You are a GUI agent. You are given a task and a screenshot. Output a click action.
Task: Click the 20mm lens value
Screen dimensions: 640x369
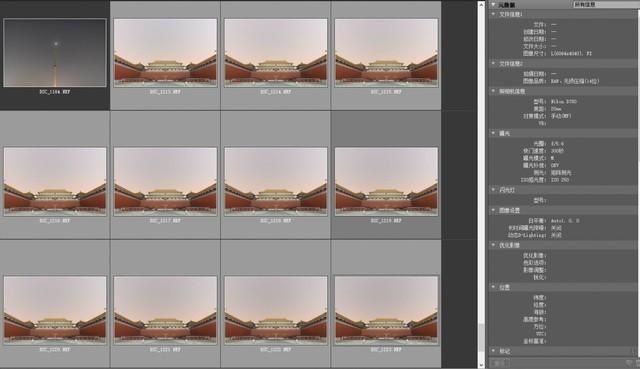point(556,109)
